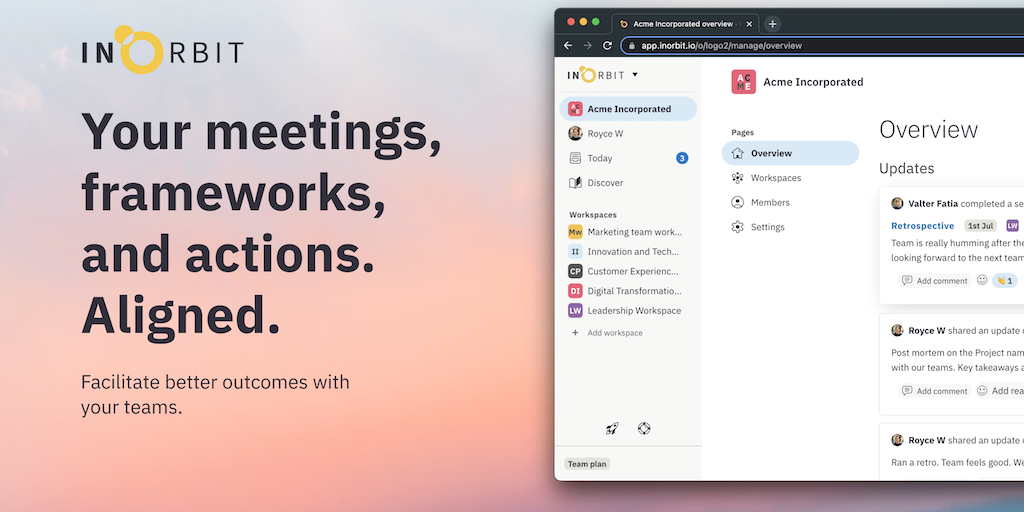
Task: Click the Today notification badge showing 3
Action: pyautogui.click(x=682, y=158)
